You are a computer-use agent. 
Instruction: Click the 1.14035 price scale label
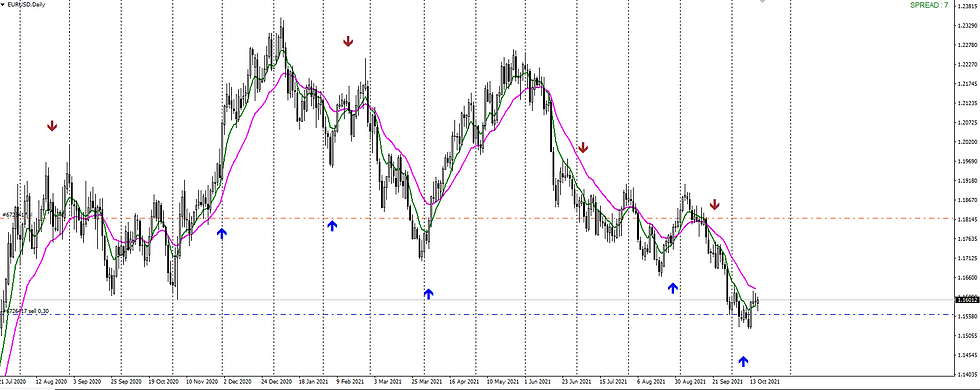pos(968,374)
